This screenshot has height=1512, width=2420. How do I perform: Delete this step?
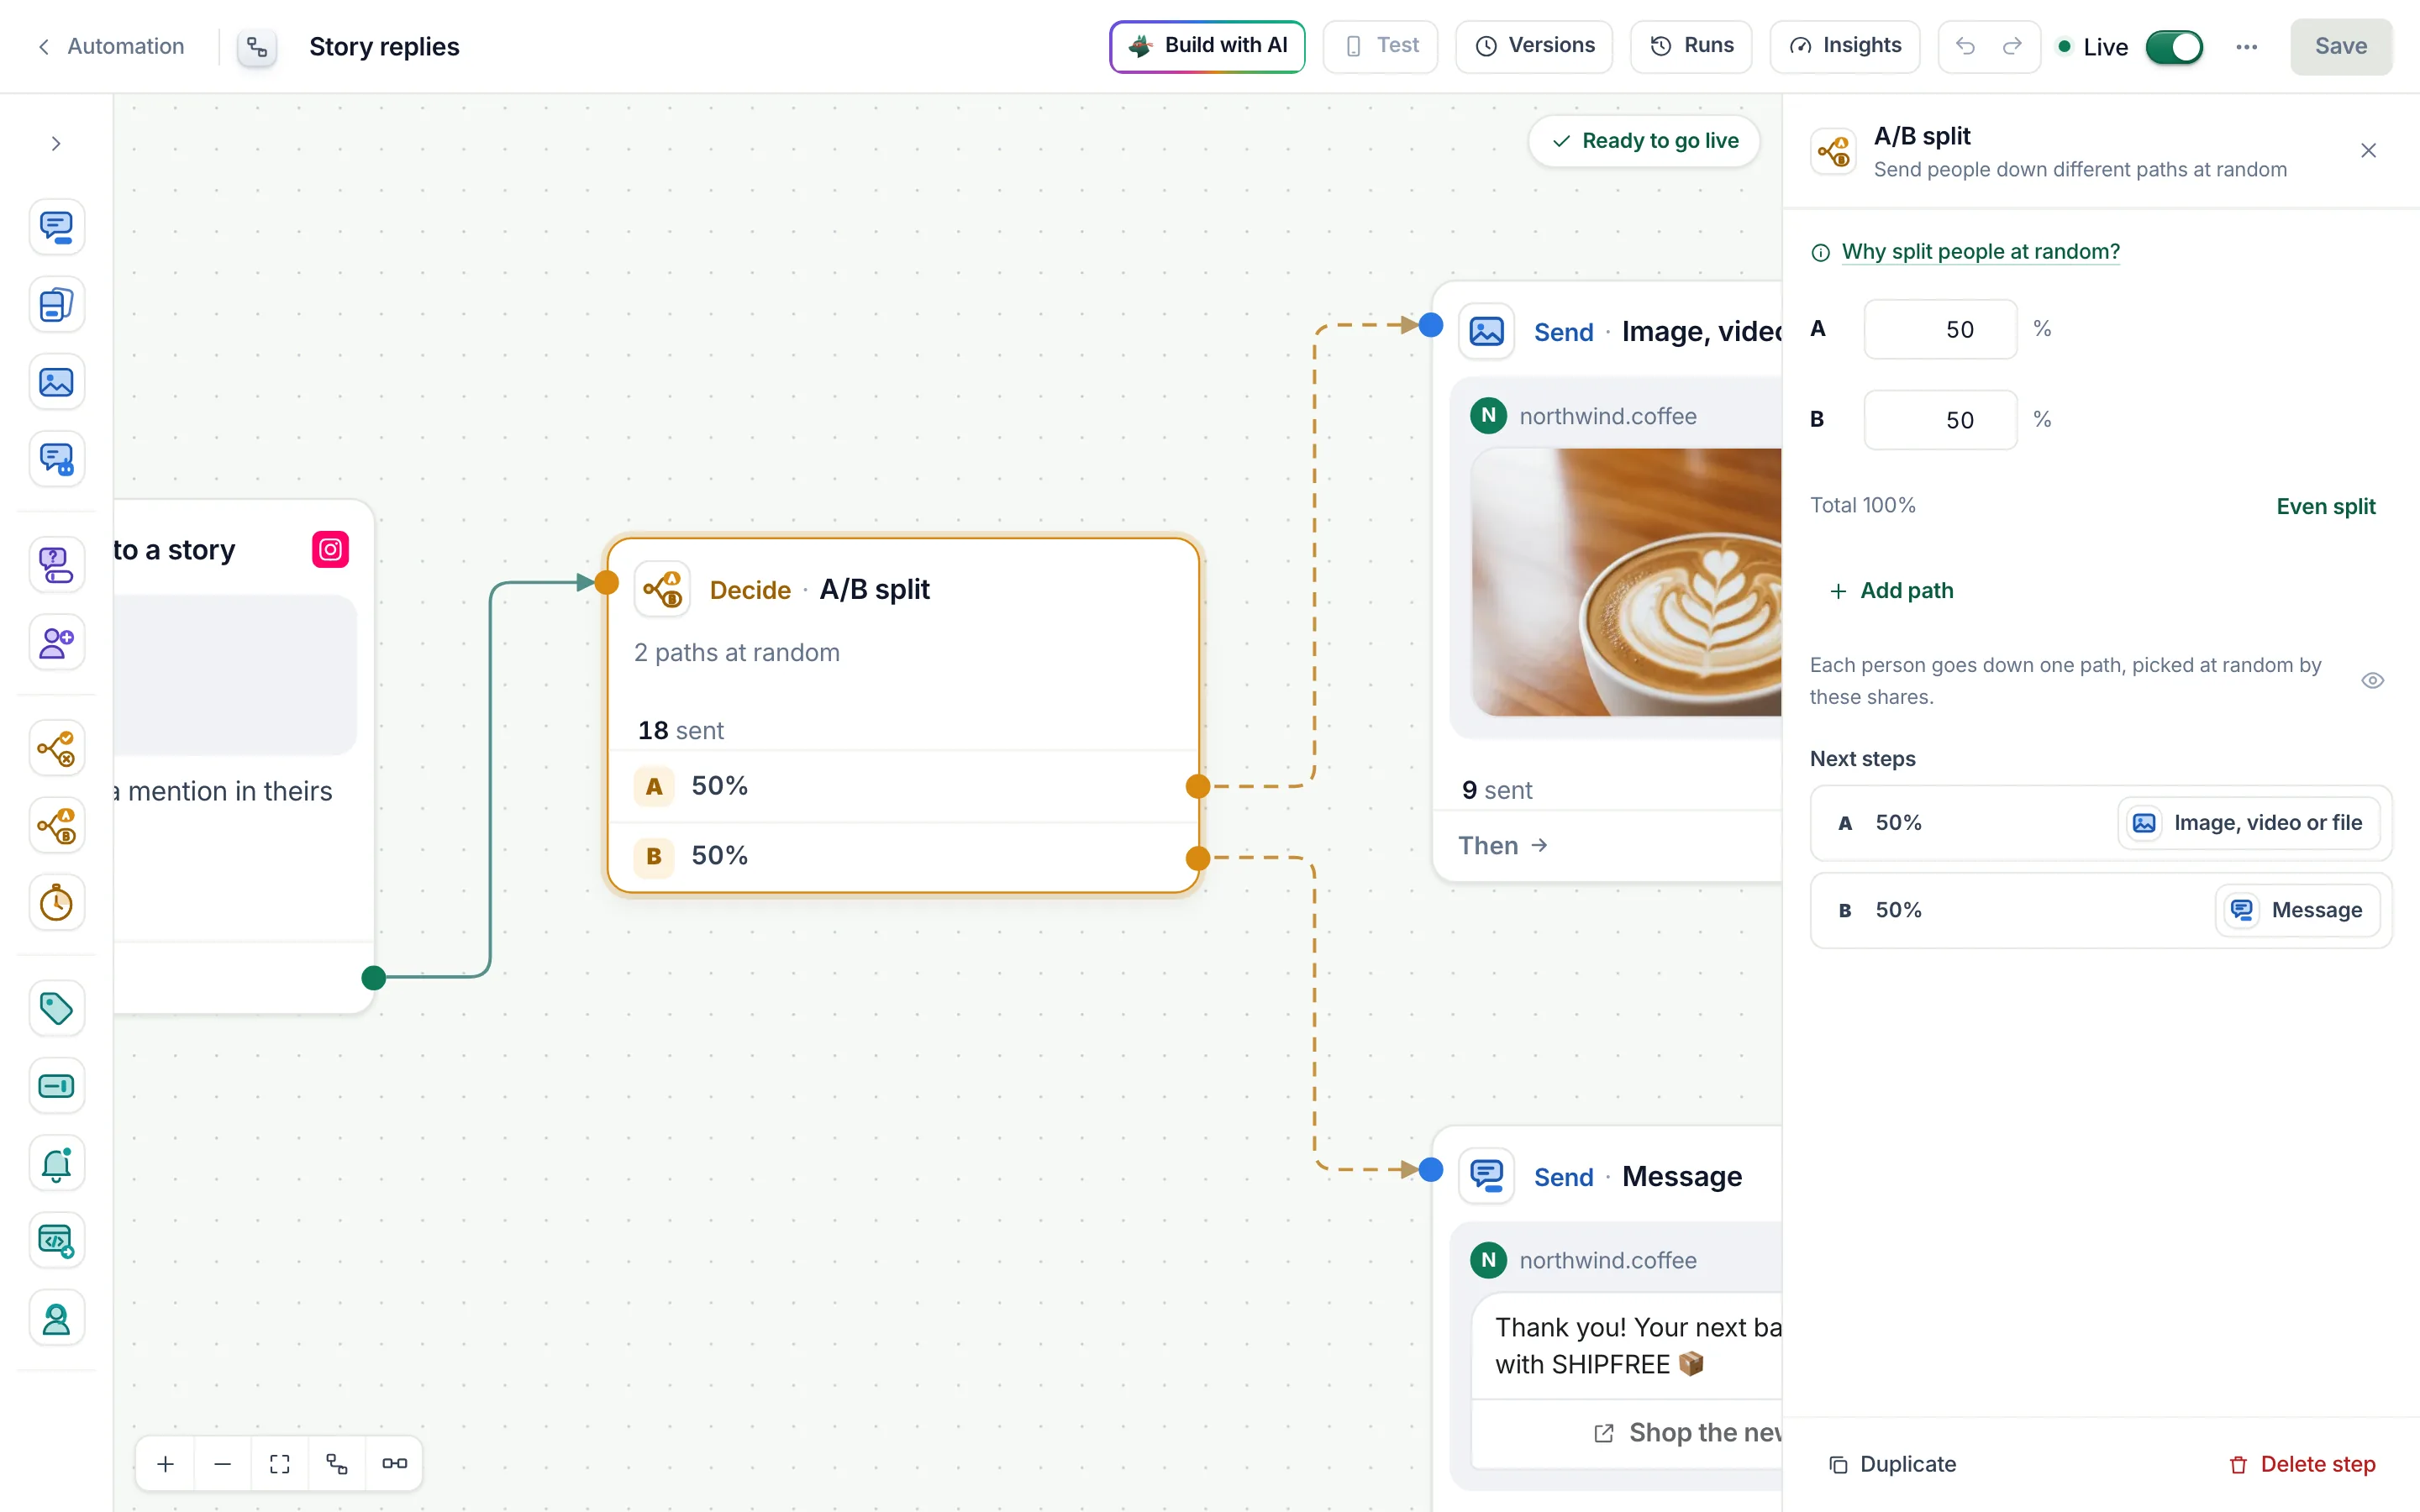2302,1464
